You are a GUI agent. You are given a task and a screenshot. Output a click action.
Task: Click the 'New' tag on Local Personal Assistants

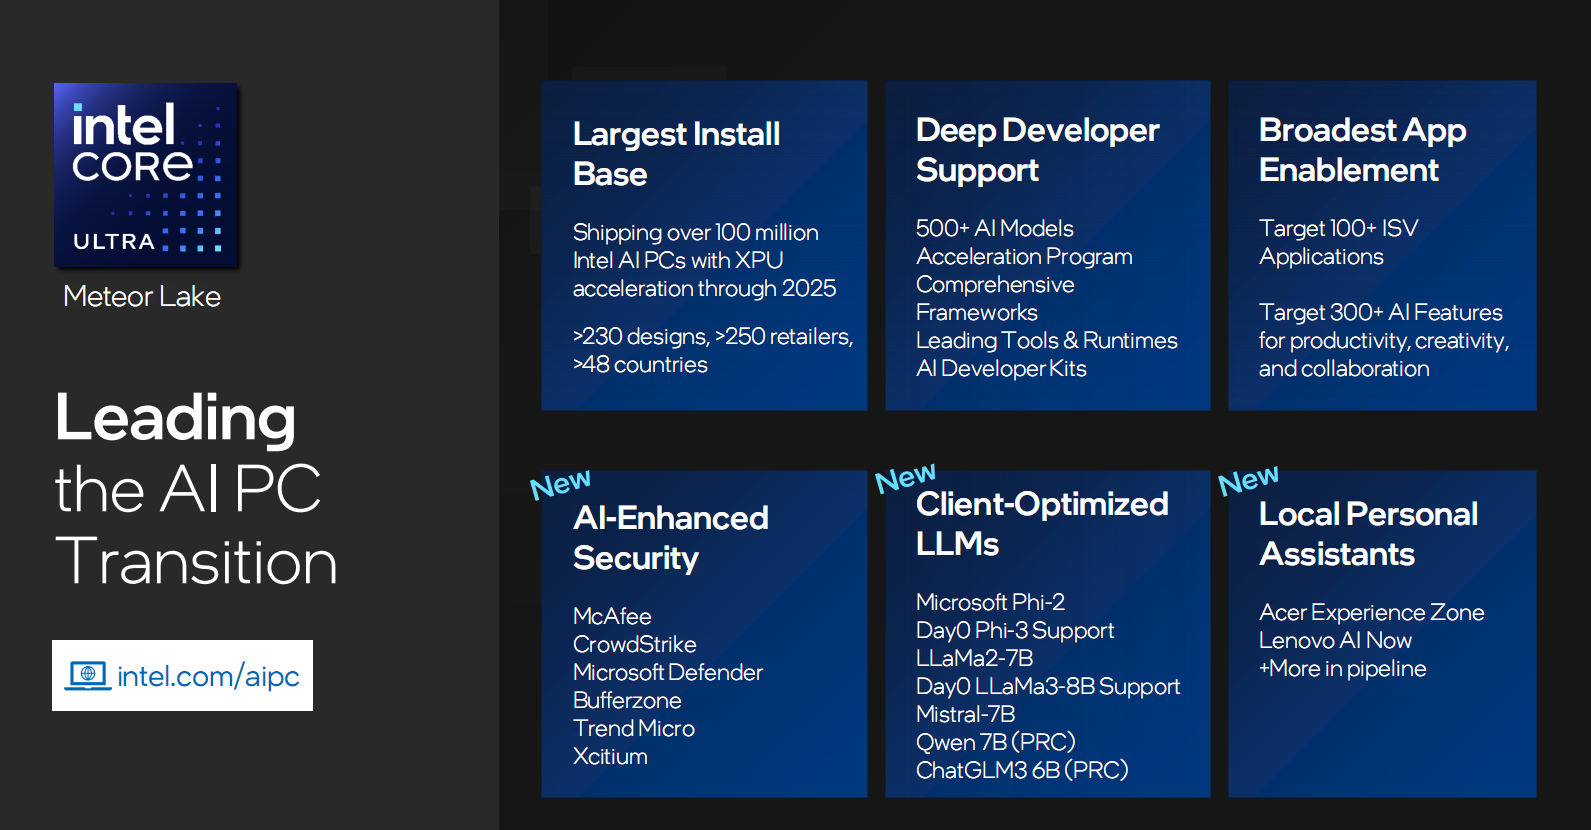click(1249, 481)
